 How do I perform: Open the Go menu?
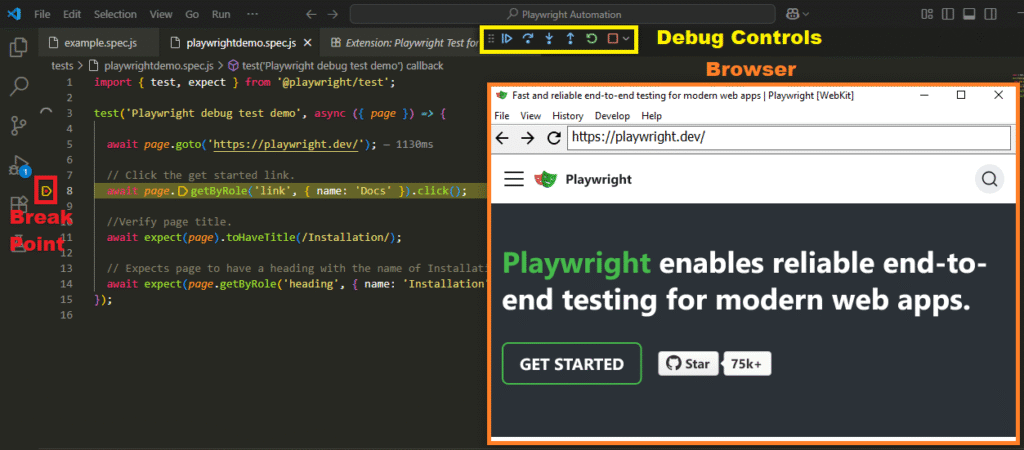click(192, 14)
